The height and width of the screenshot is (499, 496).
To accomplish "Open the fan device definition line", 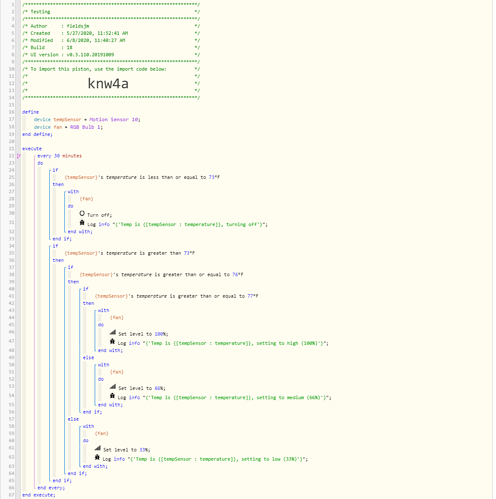I will pos(68,127).
